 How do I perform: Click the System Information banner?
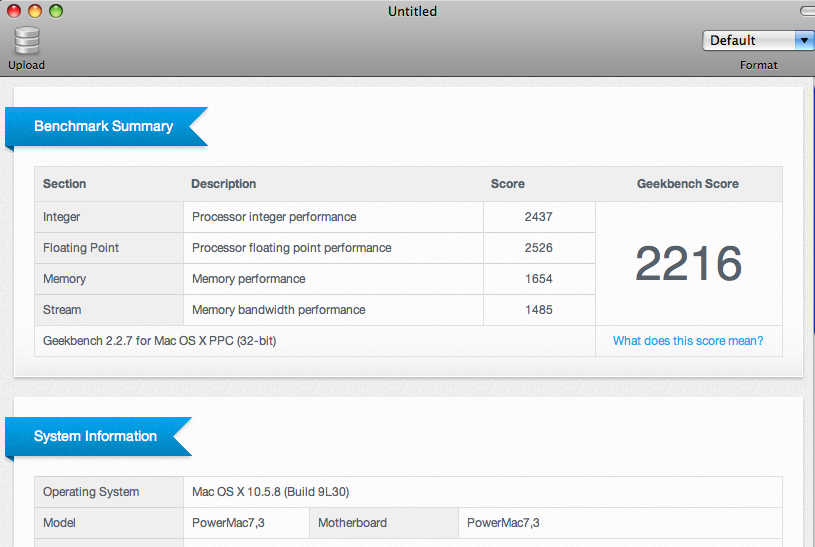(96, 437)
